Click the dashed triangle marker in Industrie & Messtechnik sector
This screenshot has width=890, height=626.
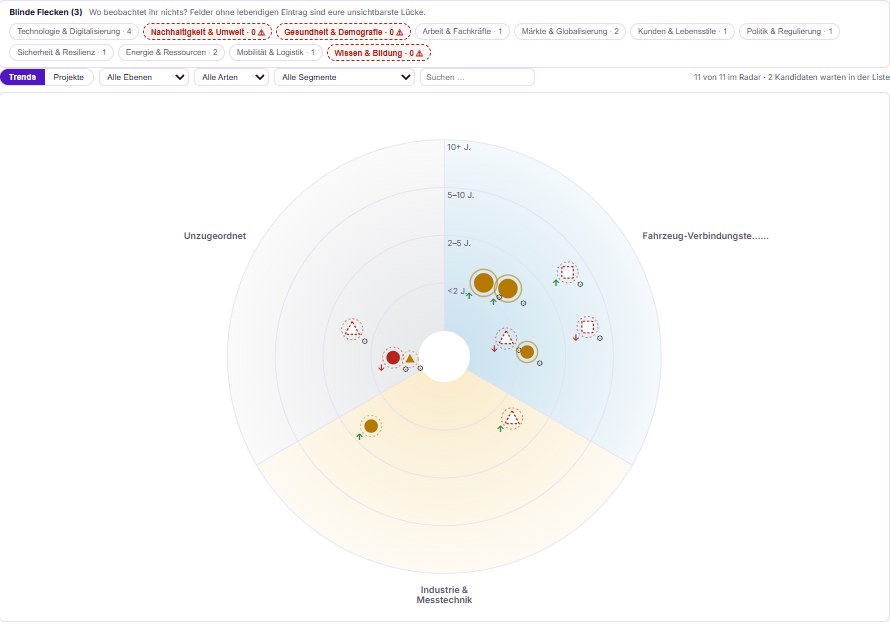[x=512, y=418]
